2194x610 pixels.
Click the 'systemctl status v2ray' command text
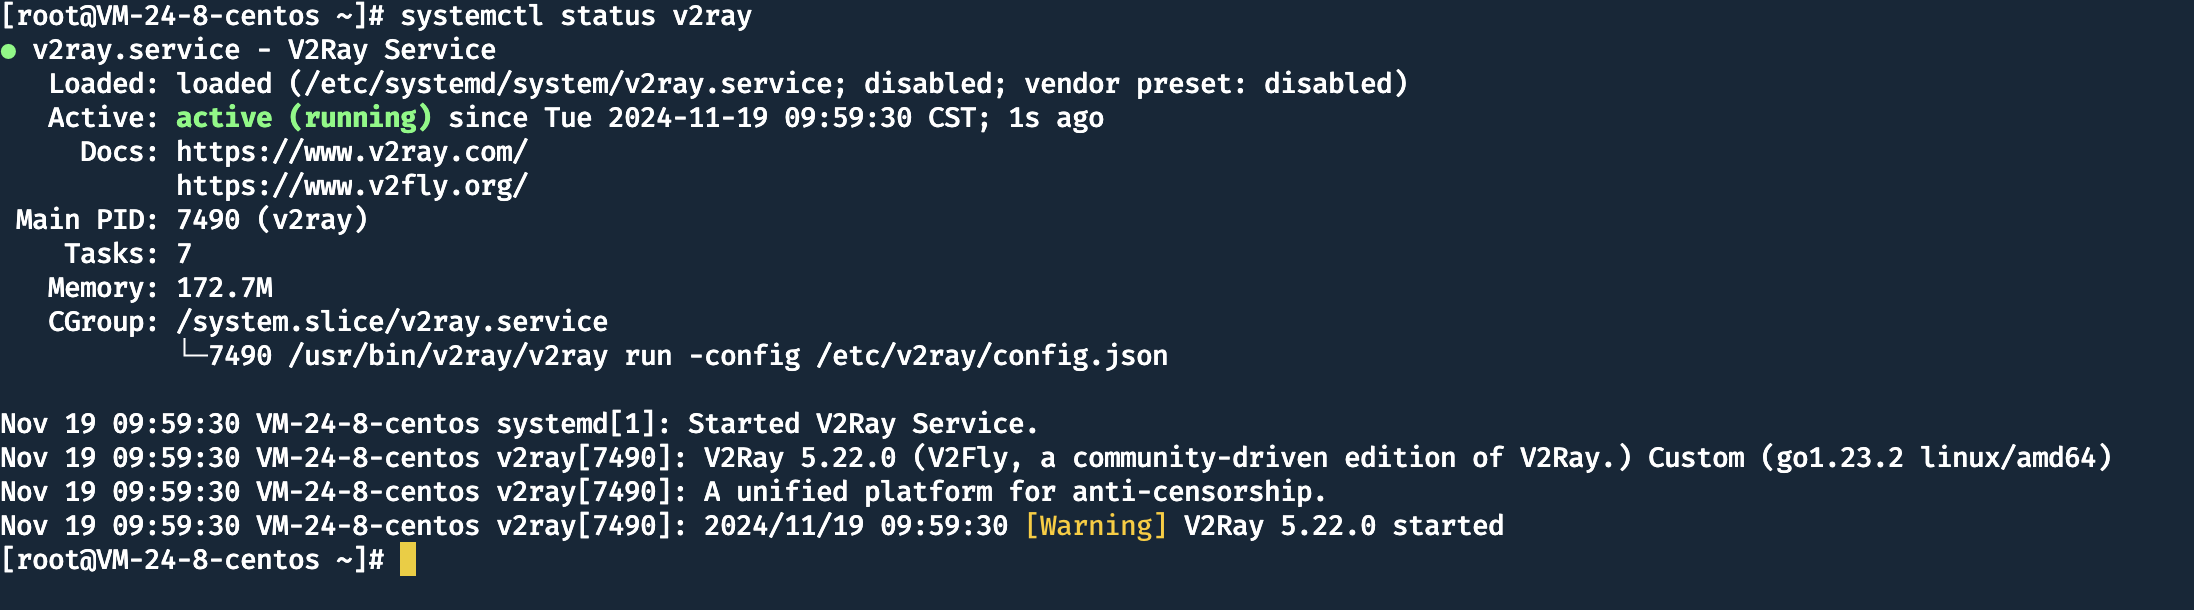(x=576, y=17)
